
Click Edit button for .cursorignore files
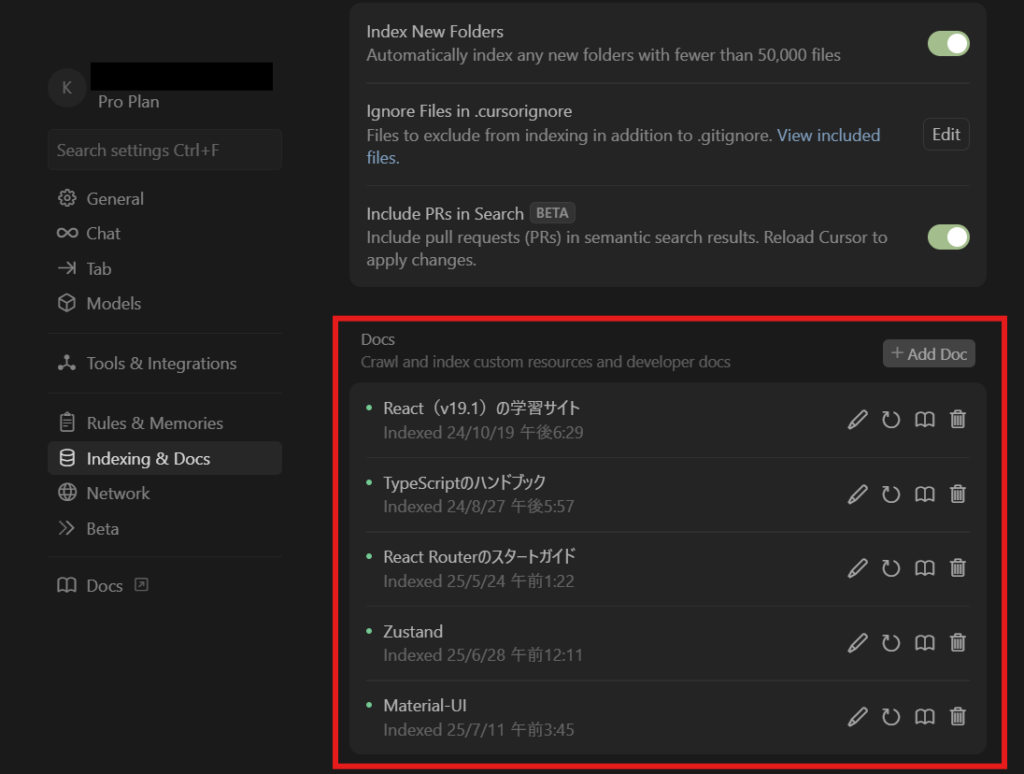pyautogui.click(x=946, y=135)
